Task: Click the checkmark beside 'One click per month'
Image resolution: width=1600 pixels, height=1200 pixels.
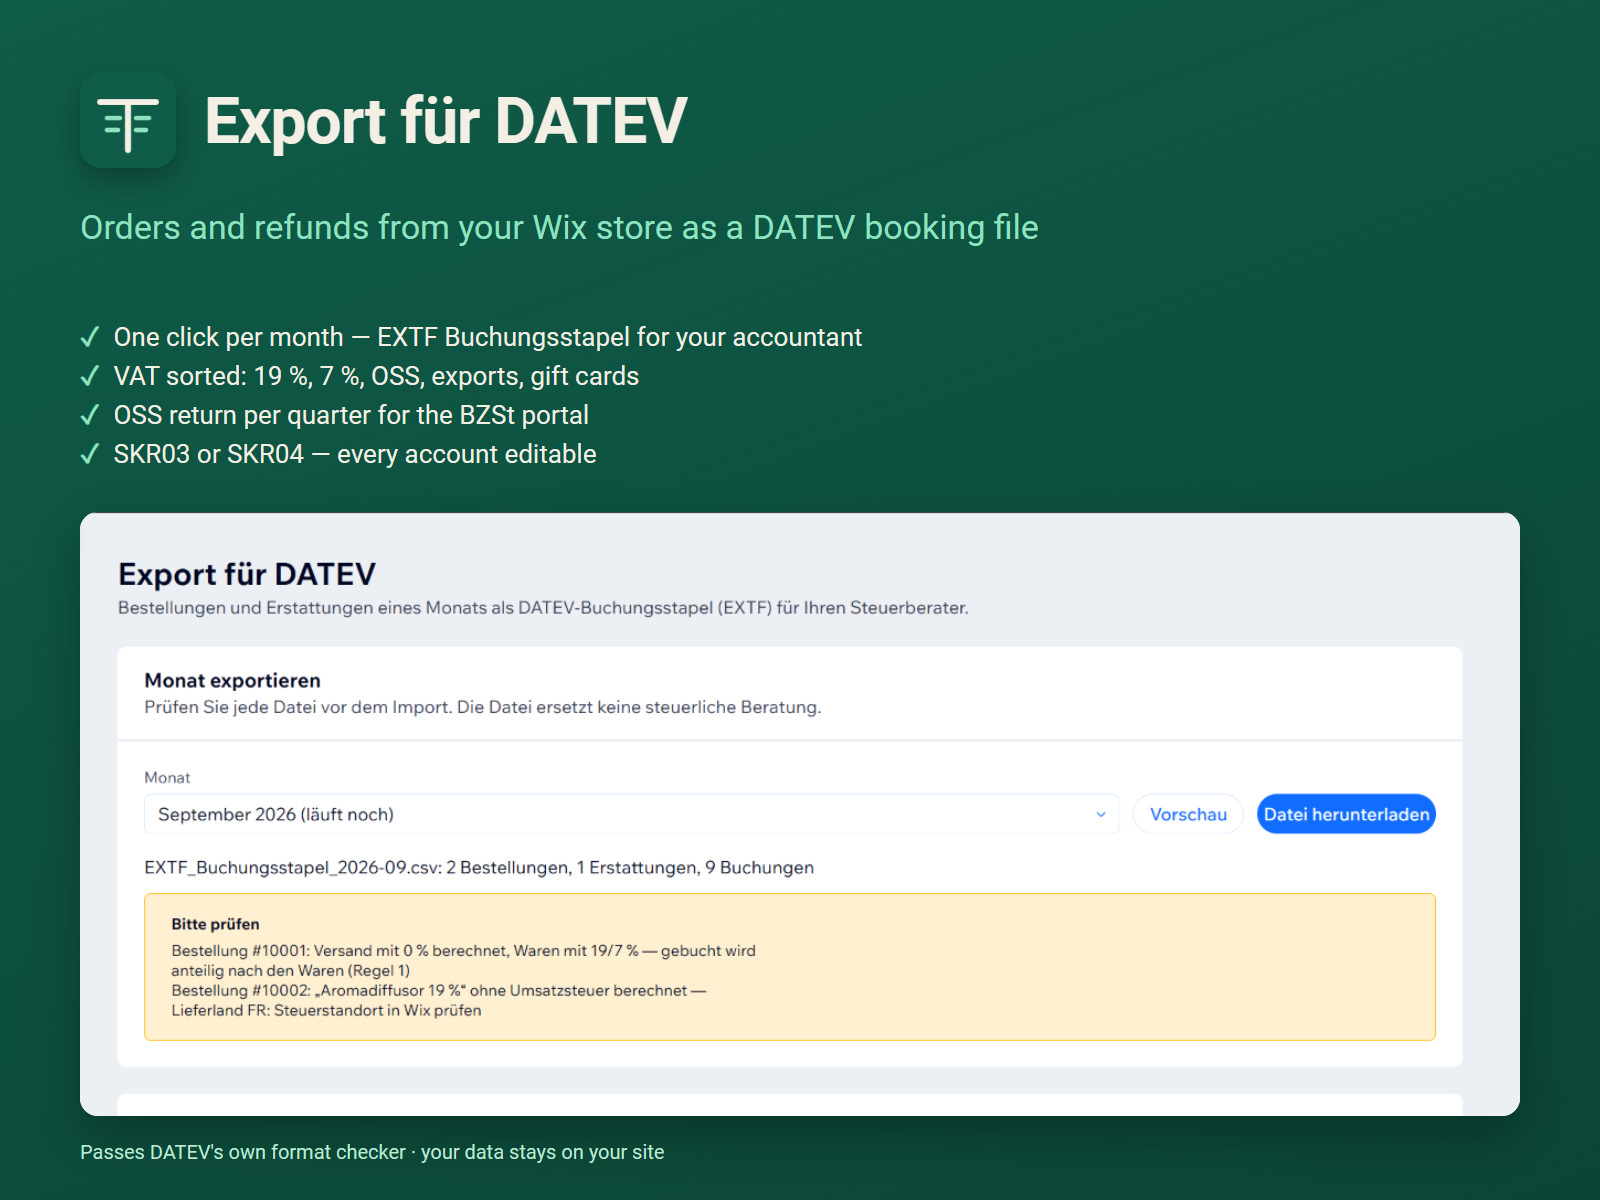Action: (x=90, y=337)
